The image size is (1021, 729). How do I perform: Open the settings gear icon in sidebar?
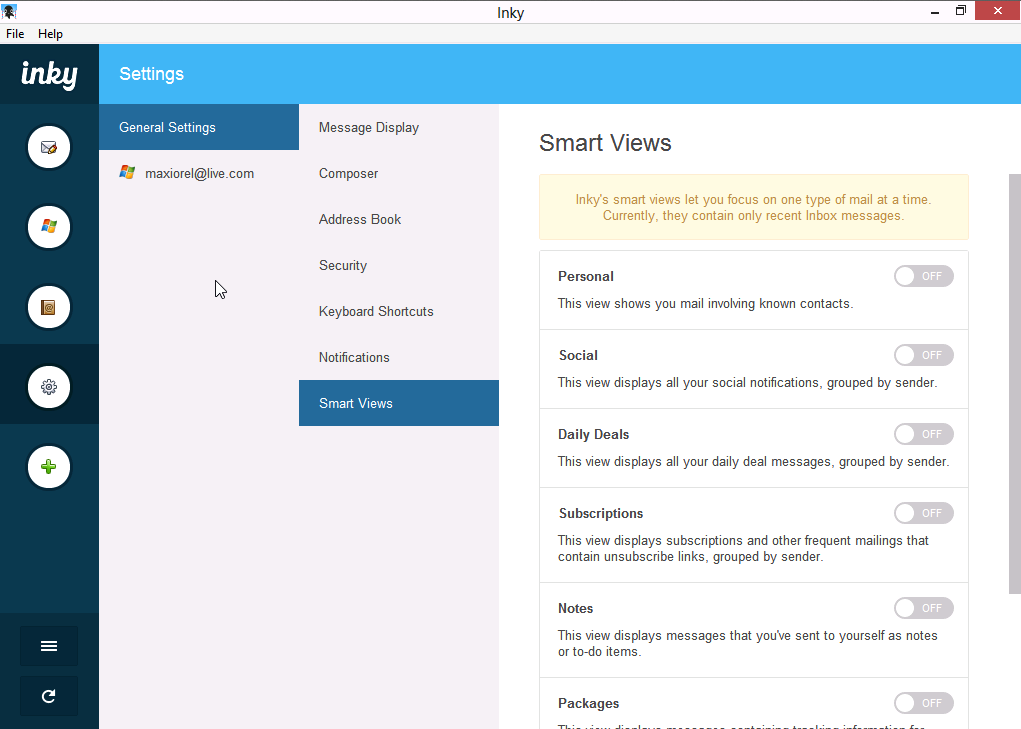click(49, 387)
